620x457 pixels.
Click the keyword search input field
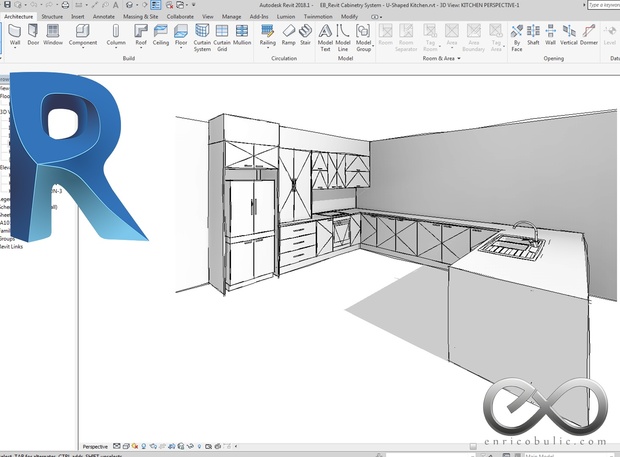tap(604, 5)
